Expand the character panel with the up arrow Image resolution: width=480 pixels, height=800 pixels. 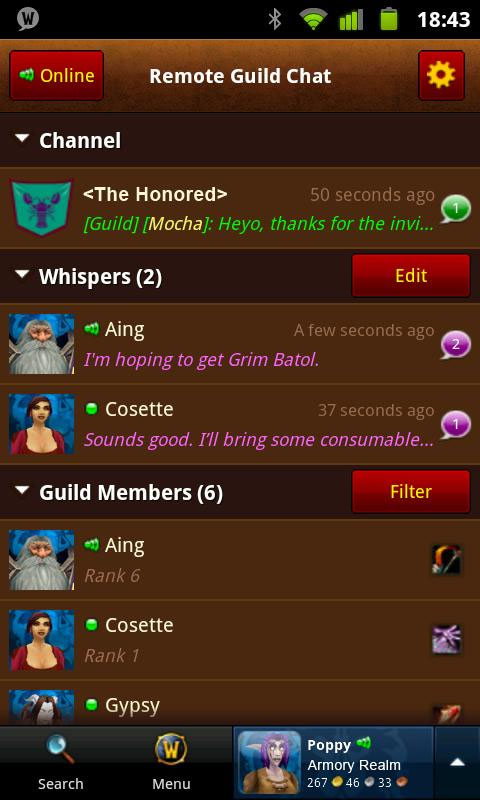(x=458, y=763)
